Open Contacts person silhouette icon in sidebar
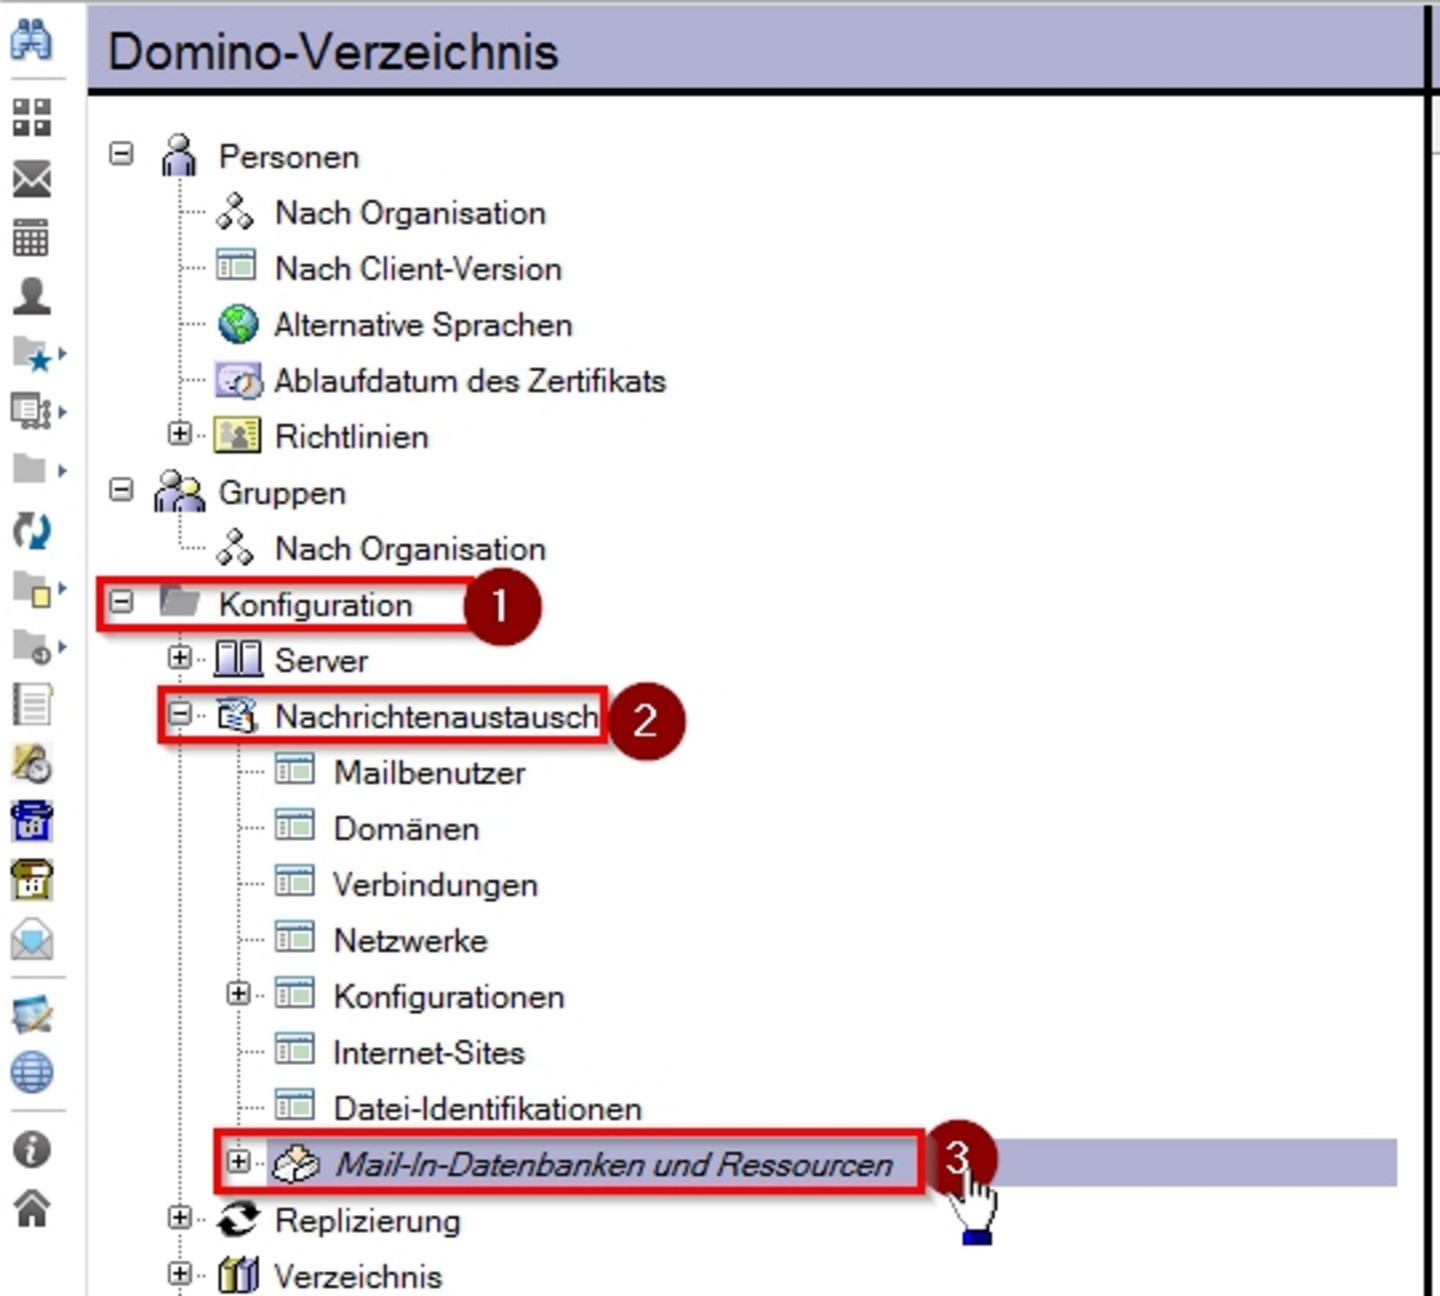Viewport: 1440px width, 1296px height. click(32, 297)
